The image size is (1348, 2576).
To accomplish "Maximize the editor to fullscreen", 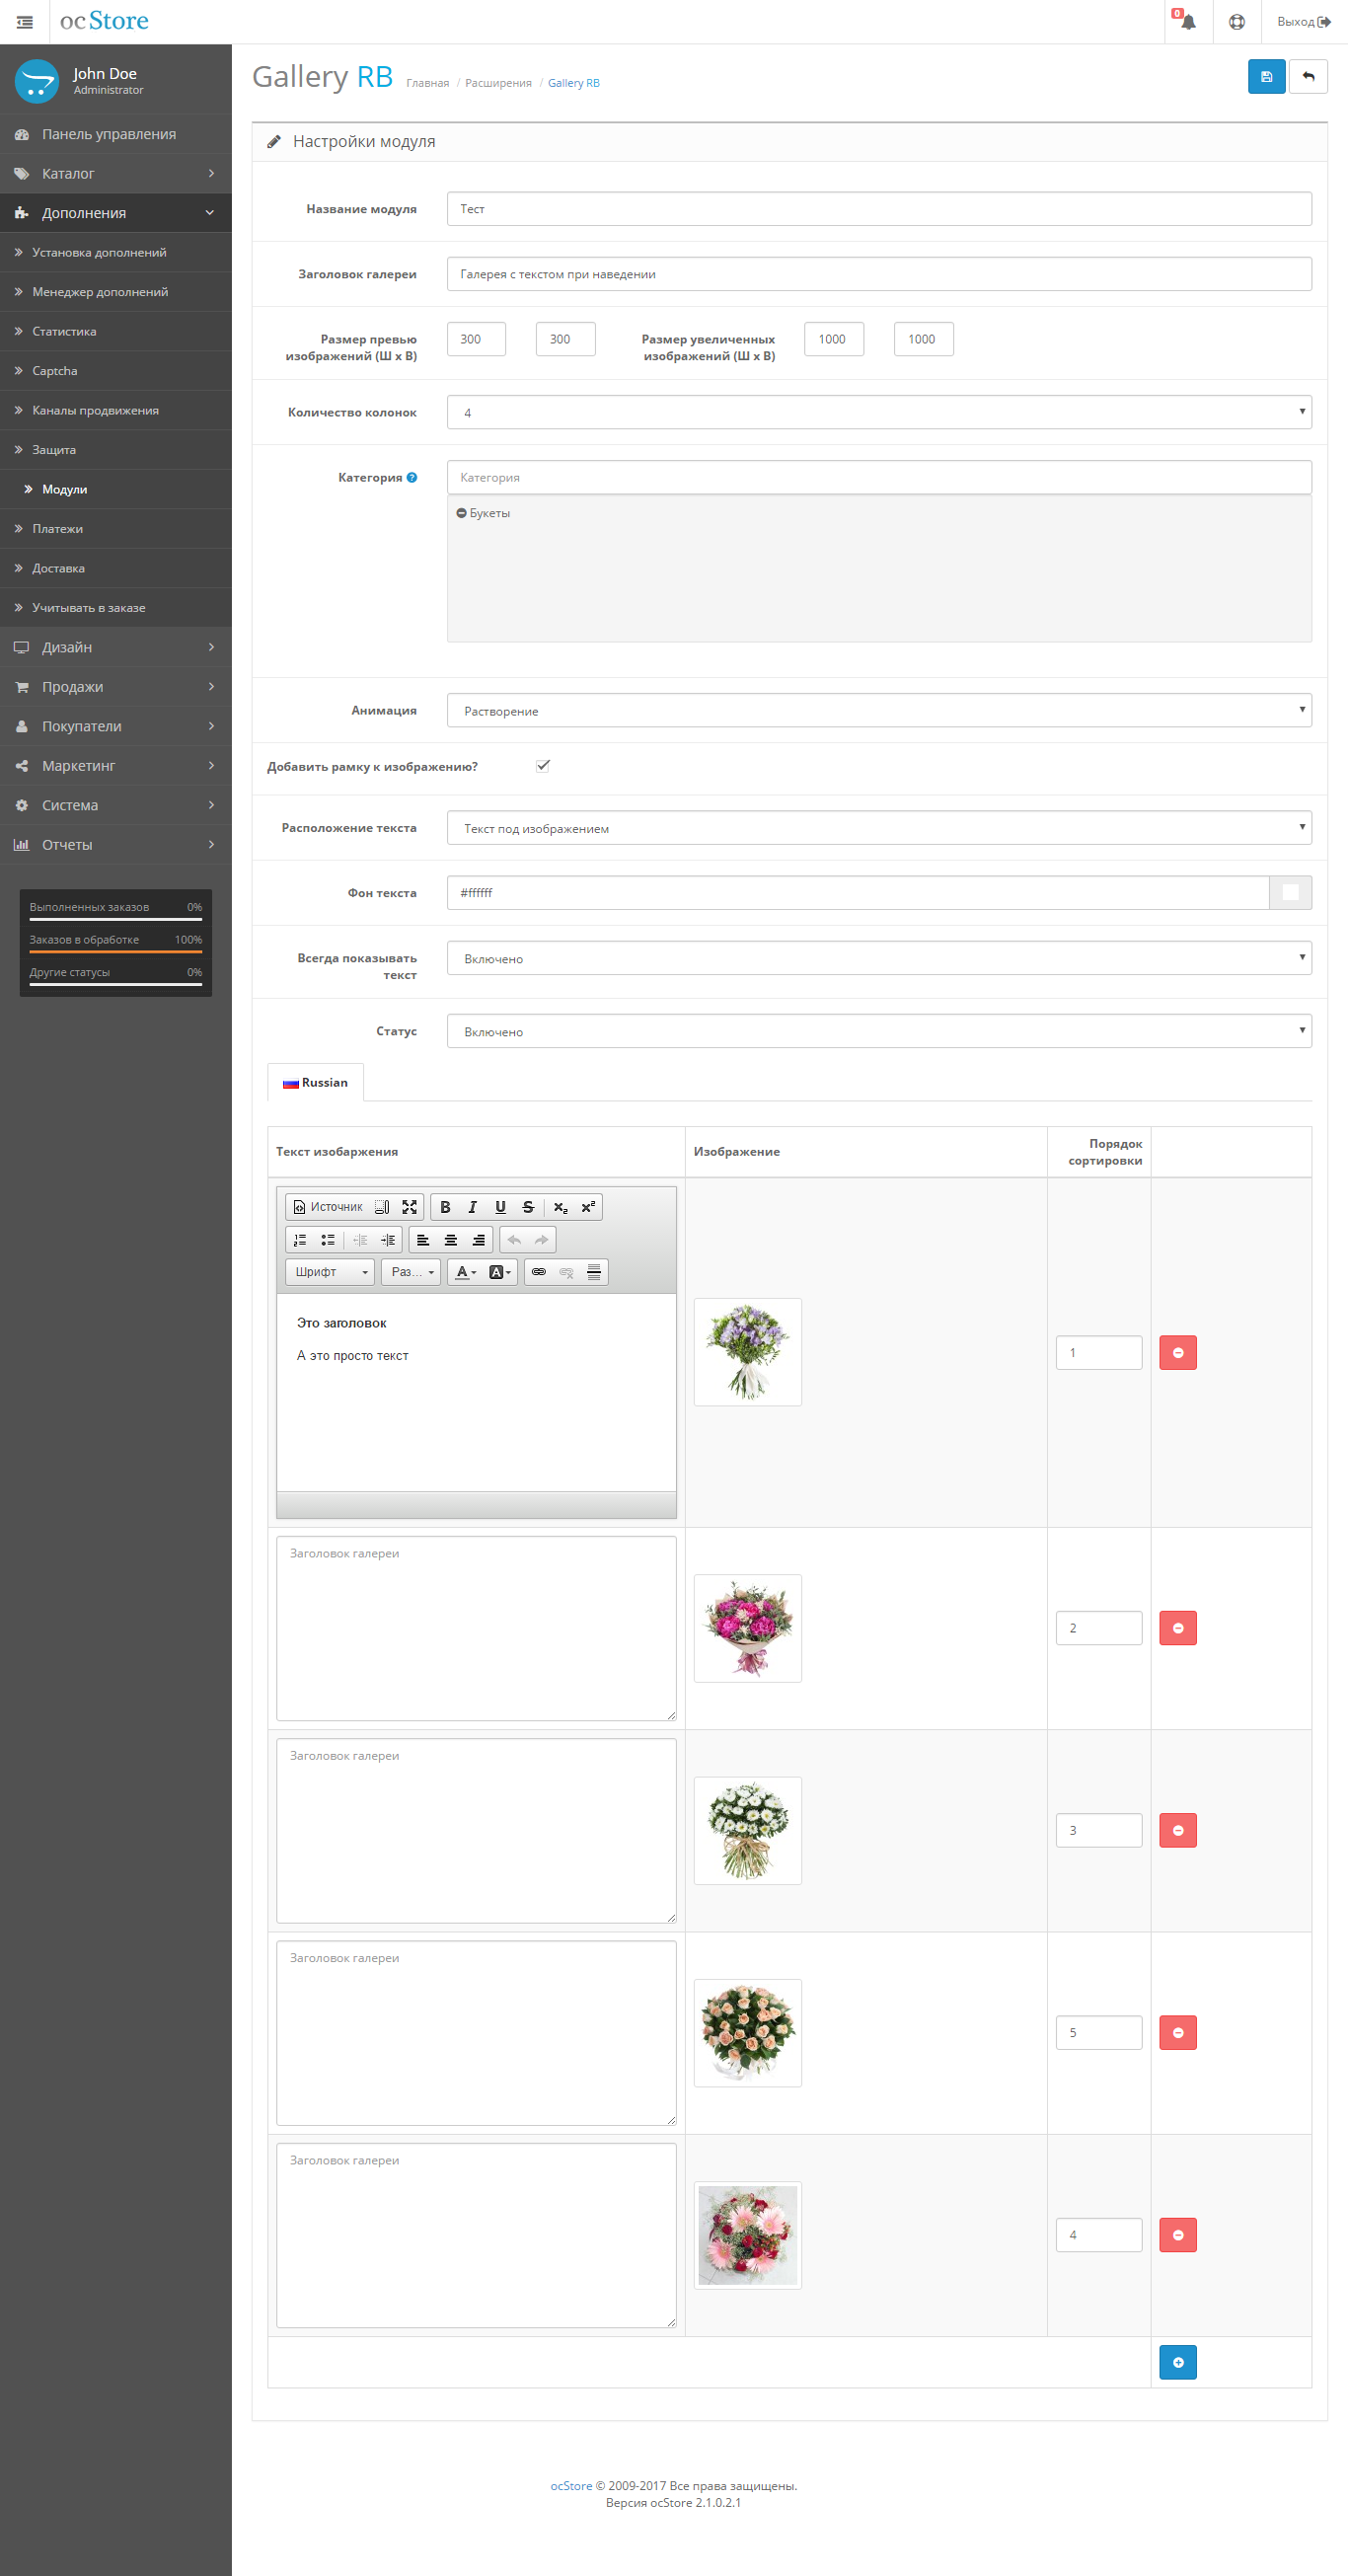I will [x=409, y=1207].
